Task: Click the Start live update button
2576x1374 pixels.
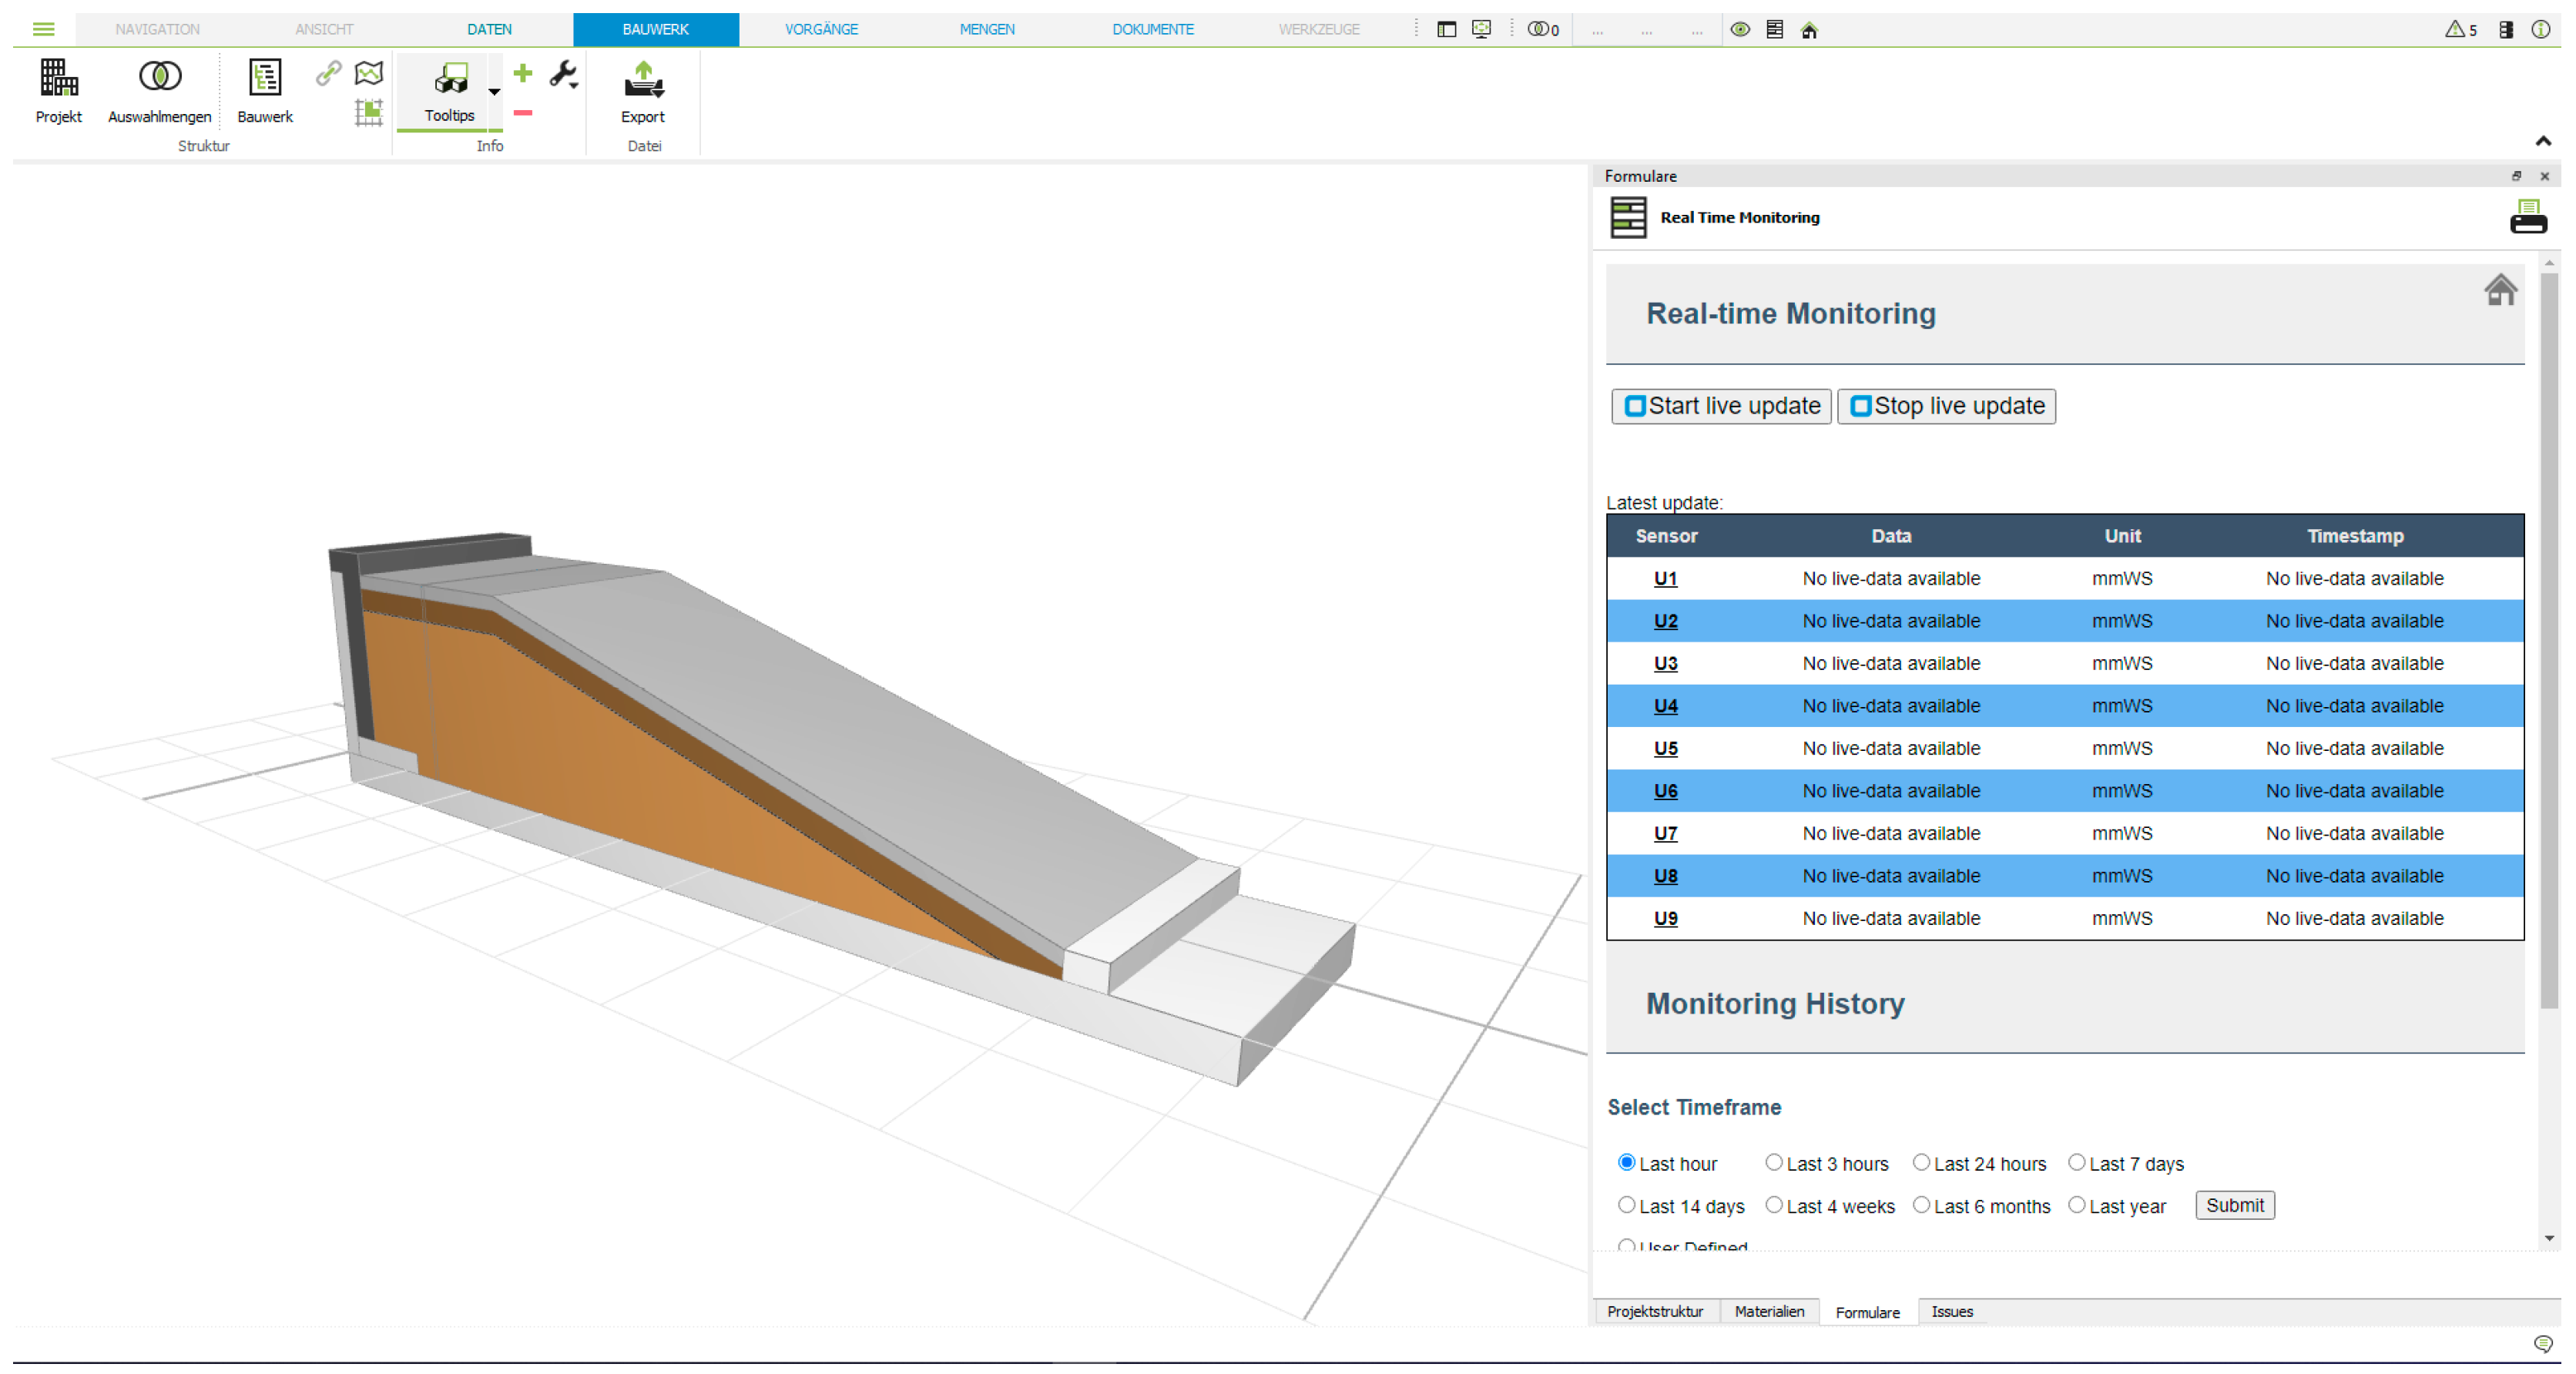Action: tap(1721, 406)
